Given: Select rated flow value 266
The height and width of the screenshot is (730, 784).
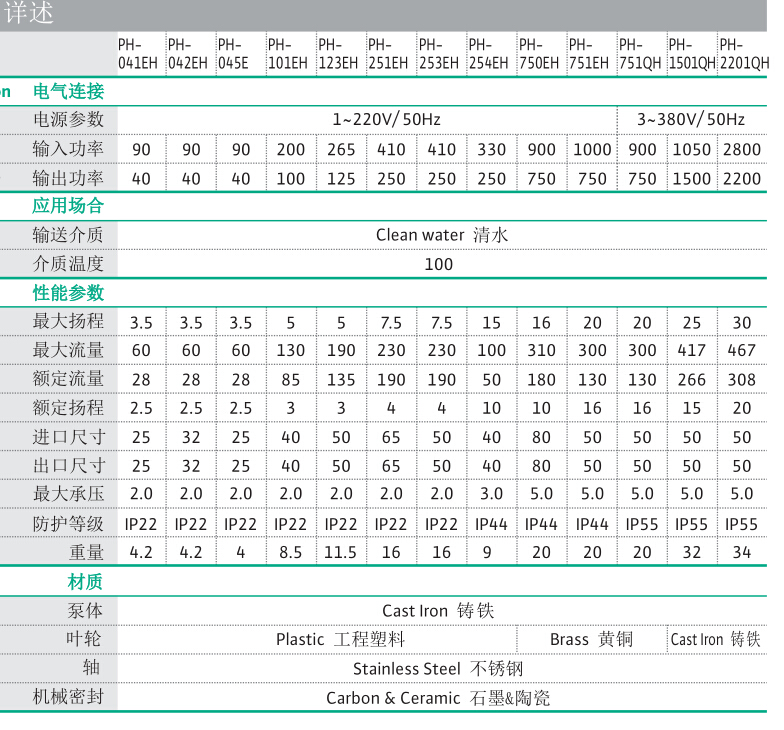Looking at the screenshot, I should [692, 380].
